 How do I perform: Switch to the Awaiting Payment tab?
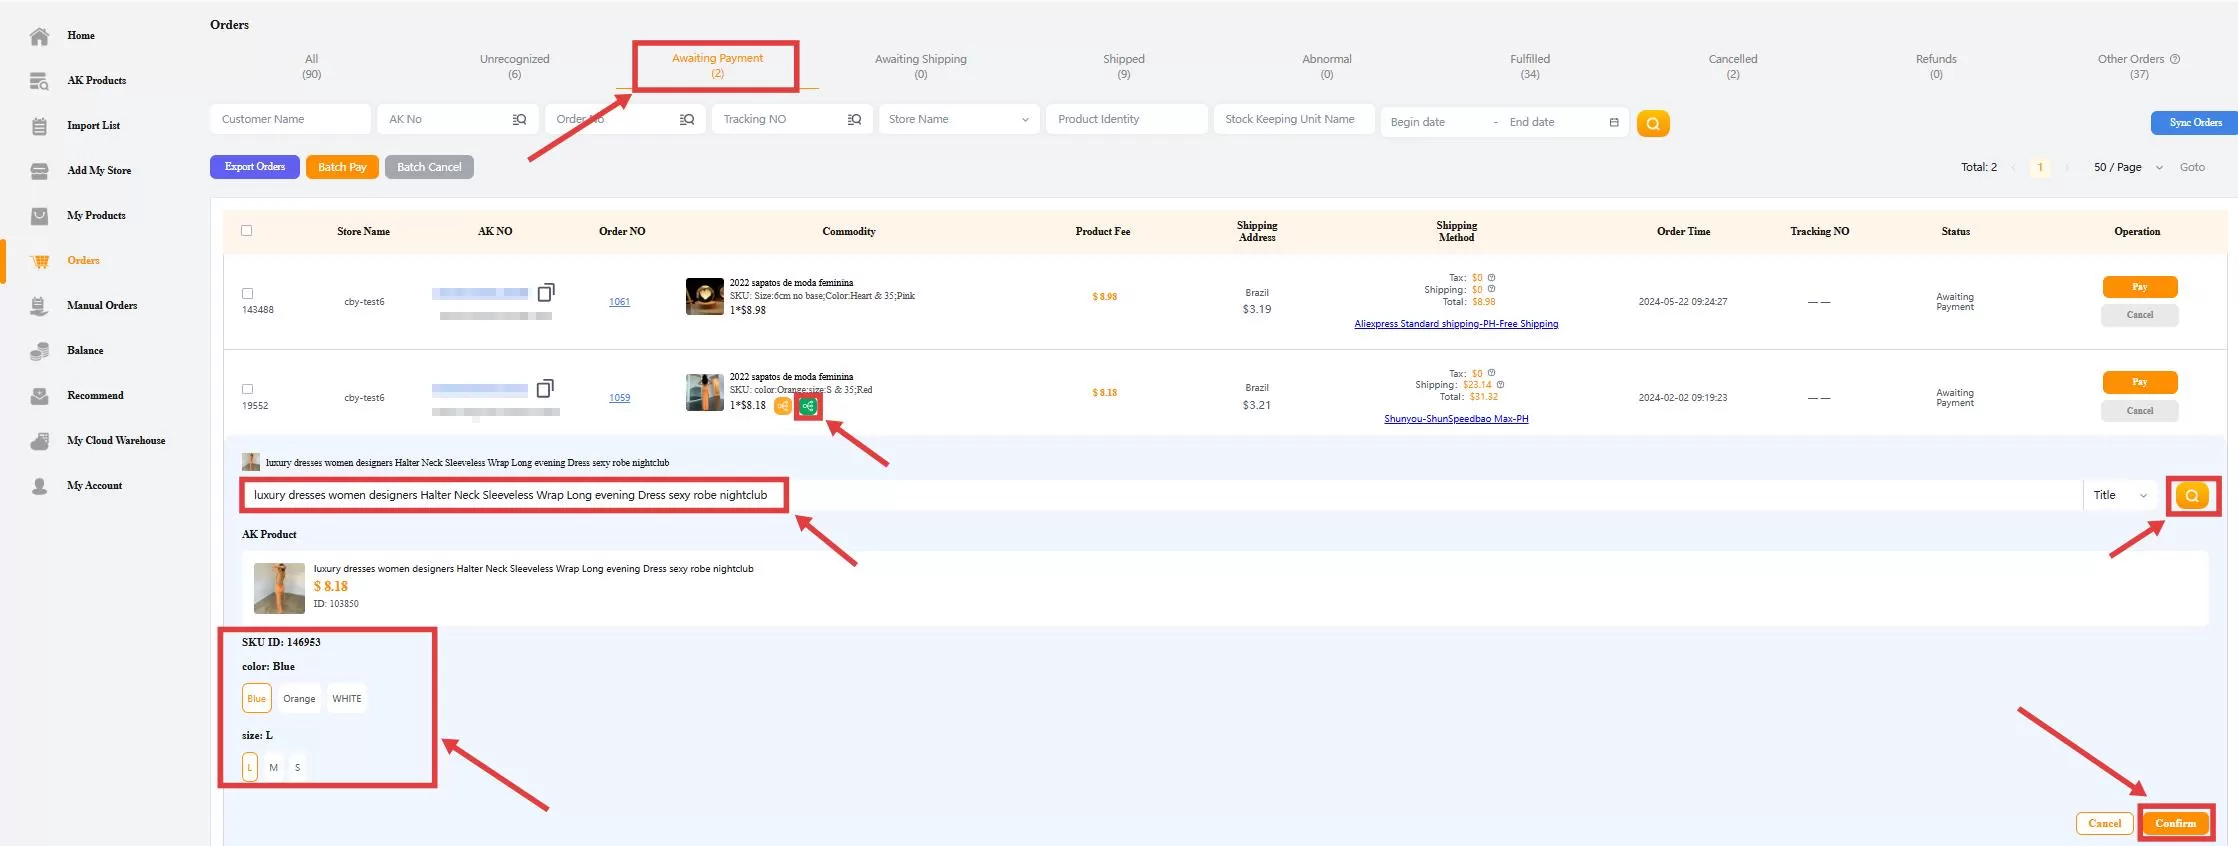(717, 66)
